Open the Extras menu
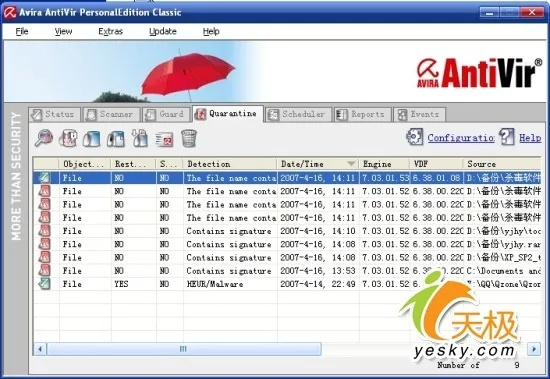The width and height of the screenshot is (550, 379). [x=110, y=32]
